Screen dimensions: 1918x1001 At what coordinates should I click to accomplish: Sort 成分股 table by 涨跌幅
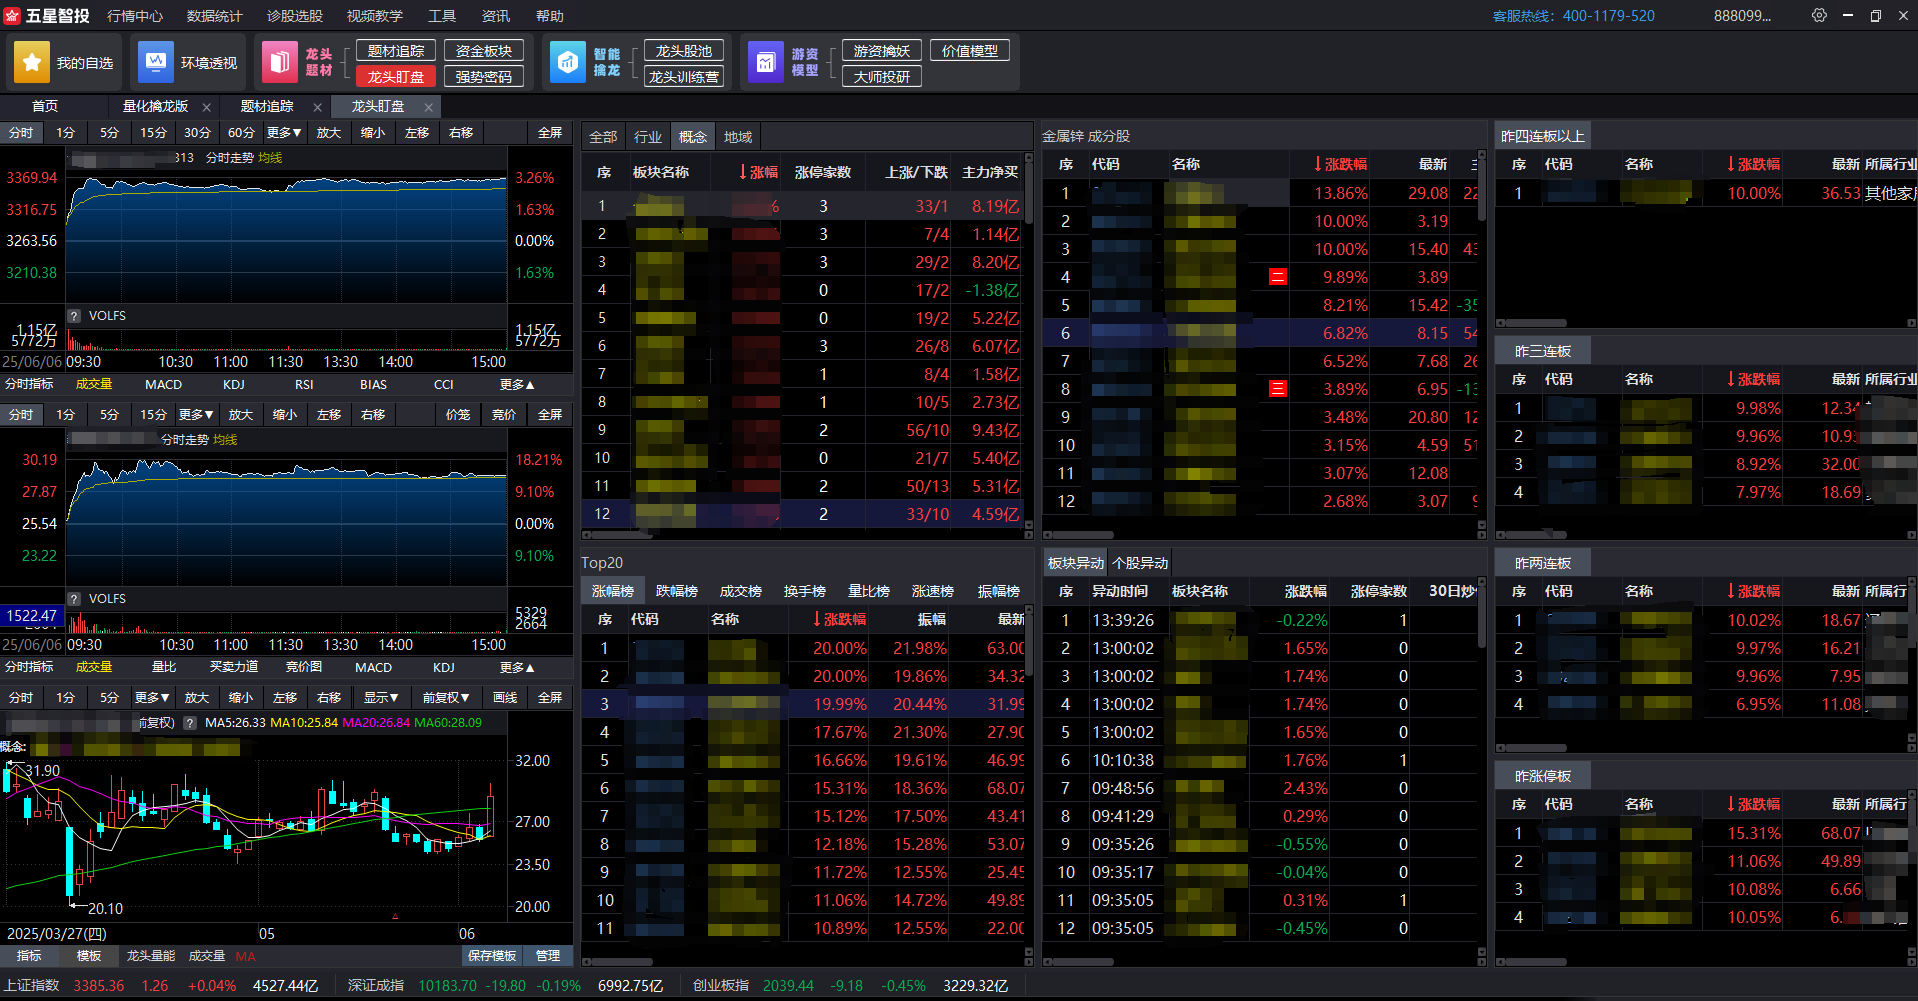(x=1340, y=164)
